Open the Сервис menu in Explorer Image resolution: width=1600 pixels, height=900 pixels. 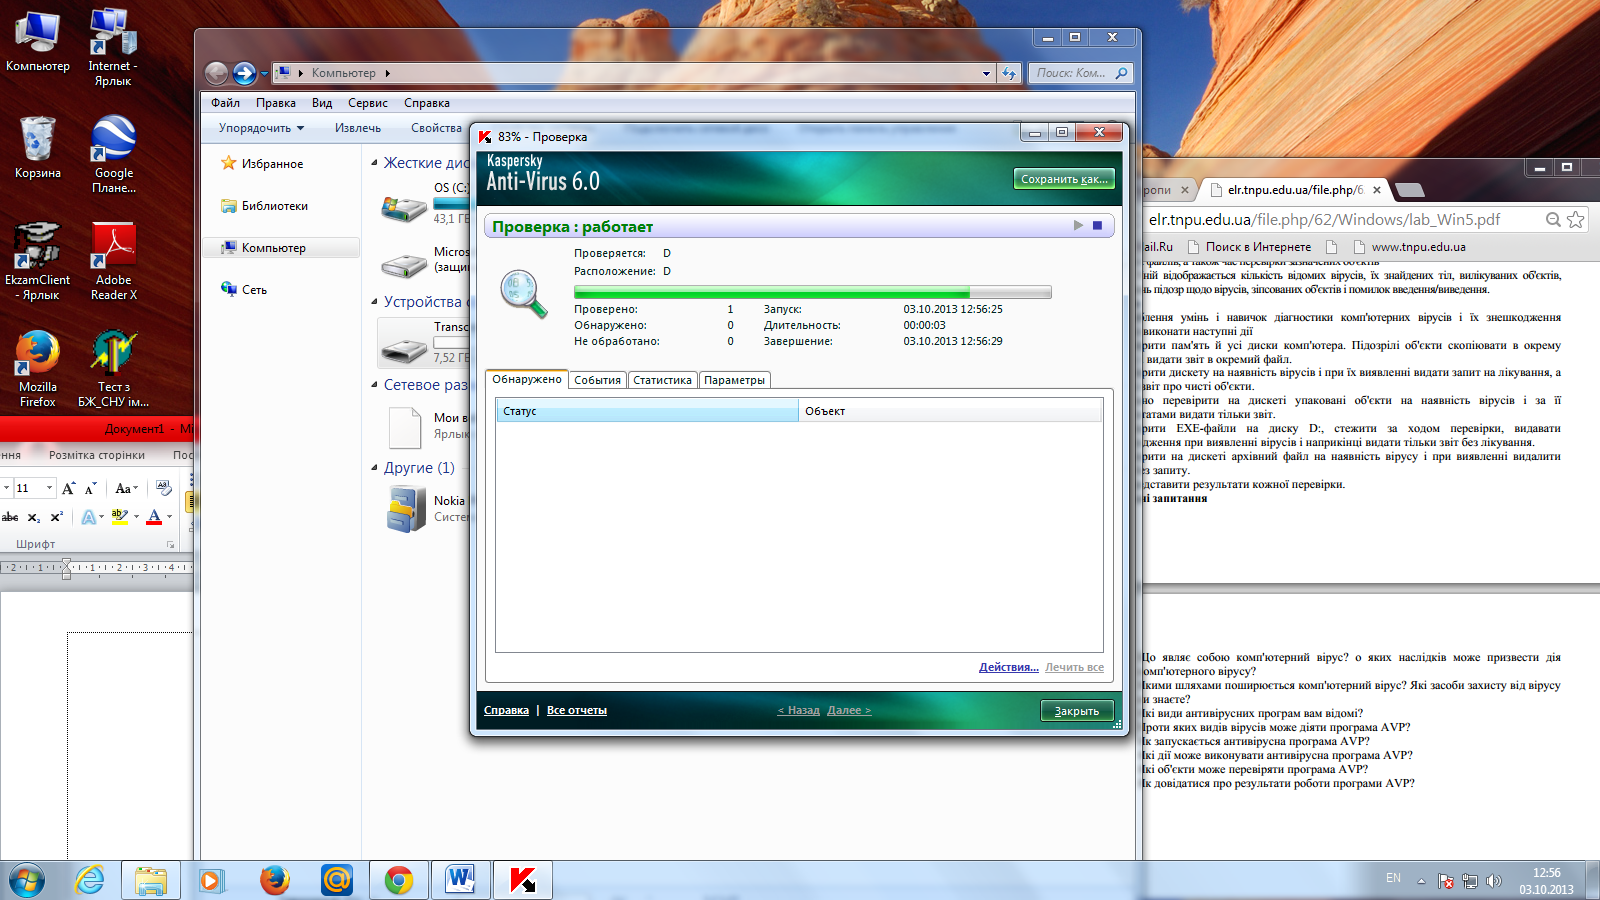(368, 103)
